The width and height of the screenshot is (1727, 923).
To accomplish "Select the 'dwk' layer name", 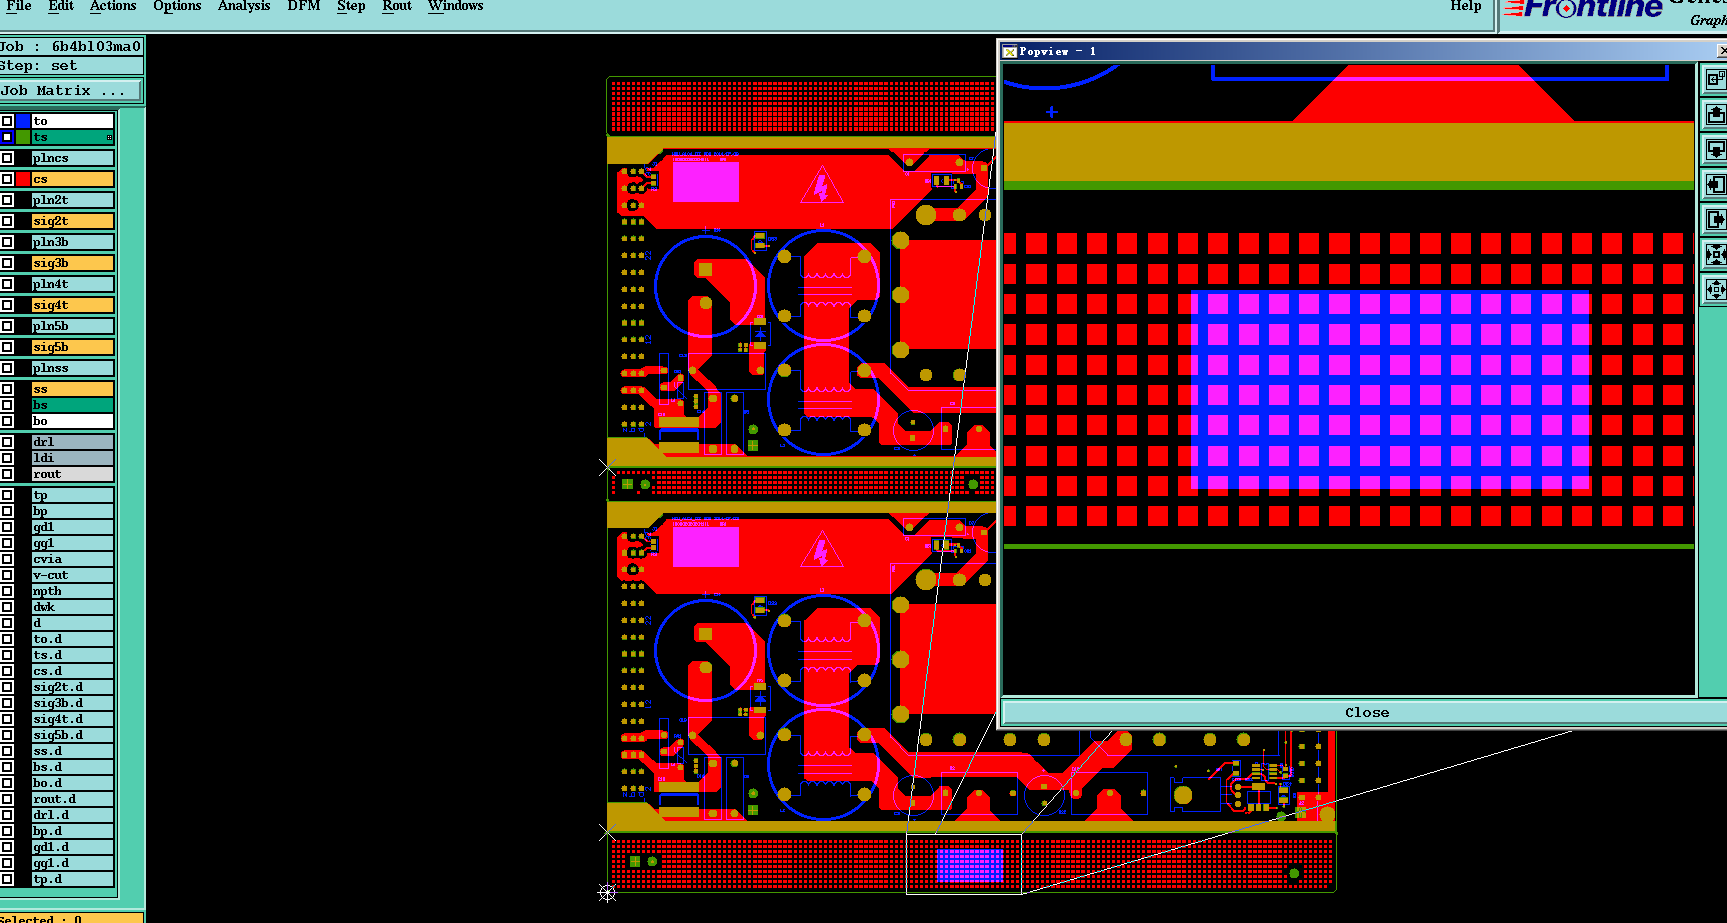I will point(72,607).
